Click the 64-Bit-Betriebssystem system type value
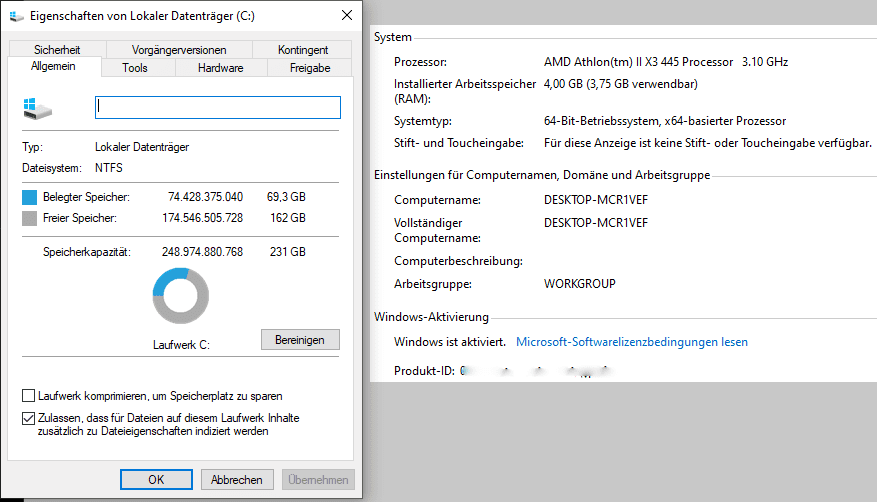 [x=665, y=121]
